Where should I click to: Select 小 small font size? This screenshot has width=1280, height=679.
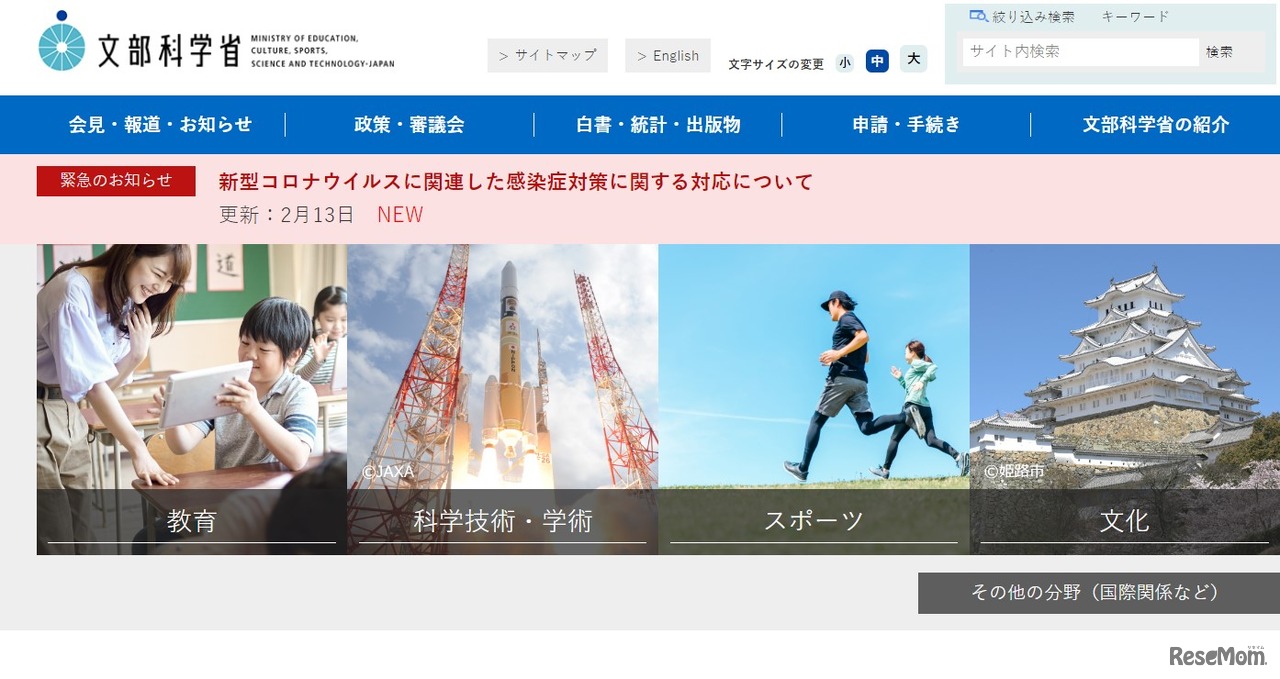pyautogui.click(x=845, y=62)
